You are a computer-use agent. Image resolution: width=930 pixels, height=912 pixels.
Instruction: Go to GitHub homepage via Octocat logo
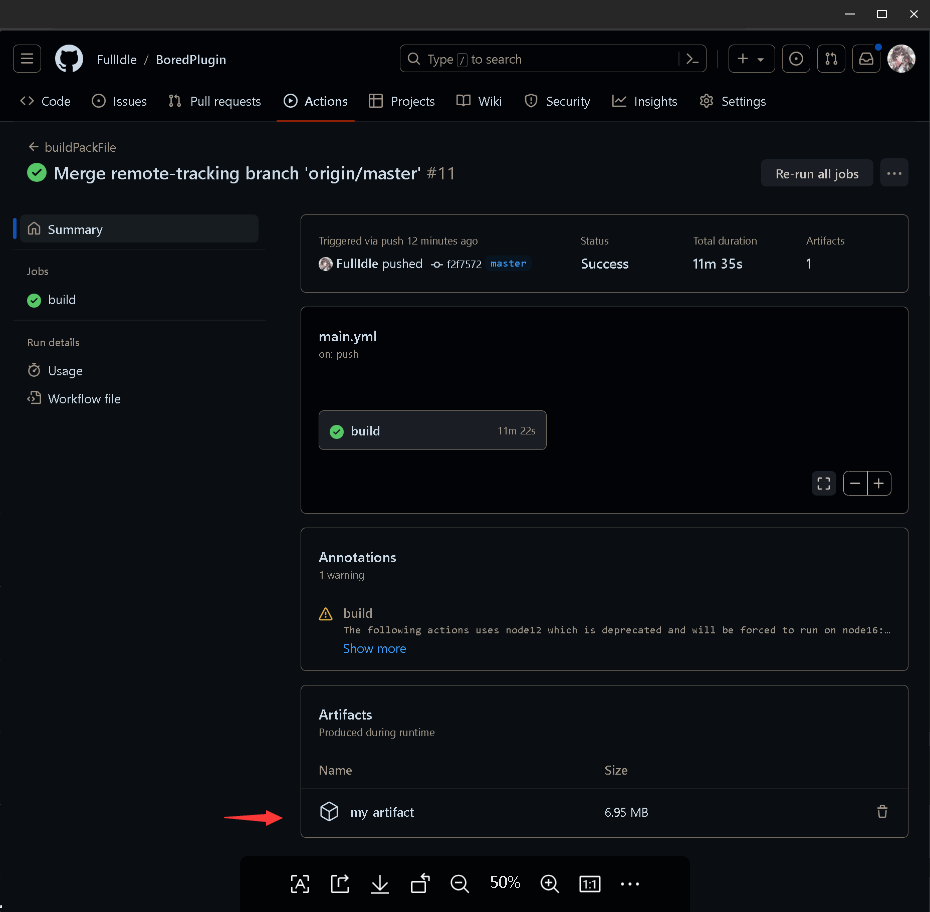tap(69, 59)
